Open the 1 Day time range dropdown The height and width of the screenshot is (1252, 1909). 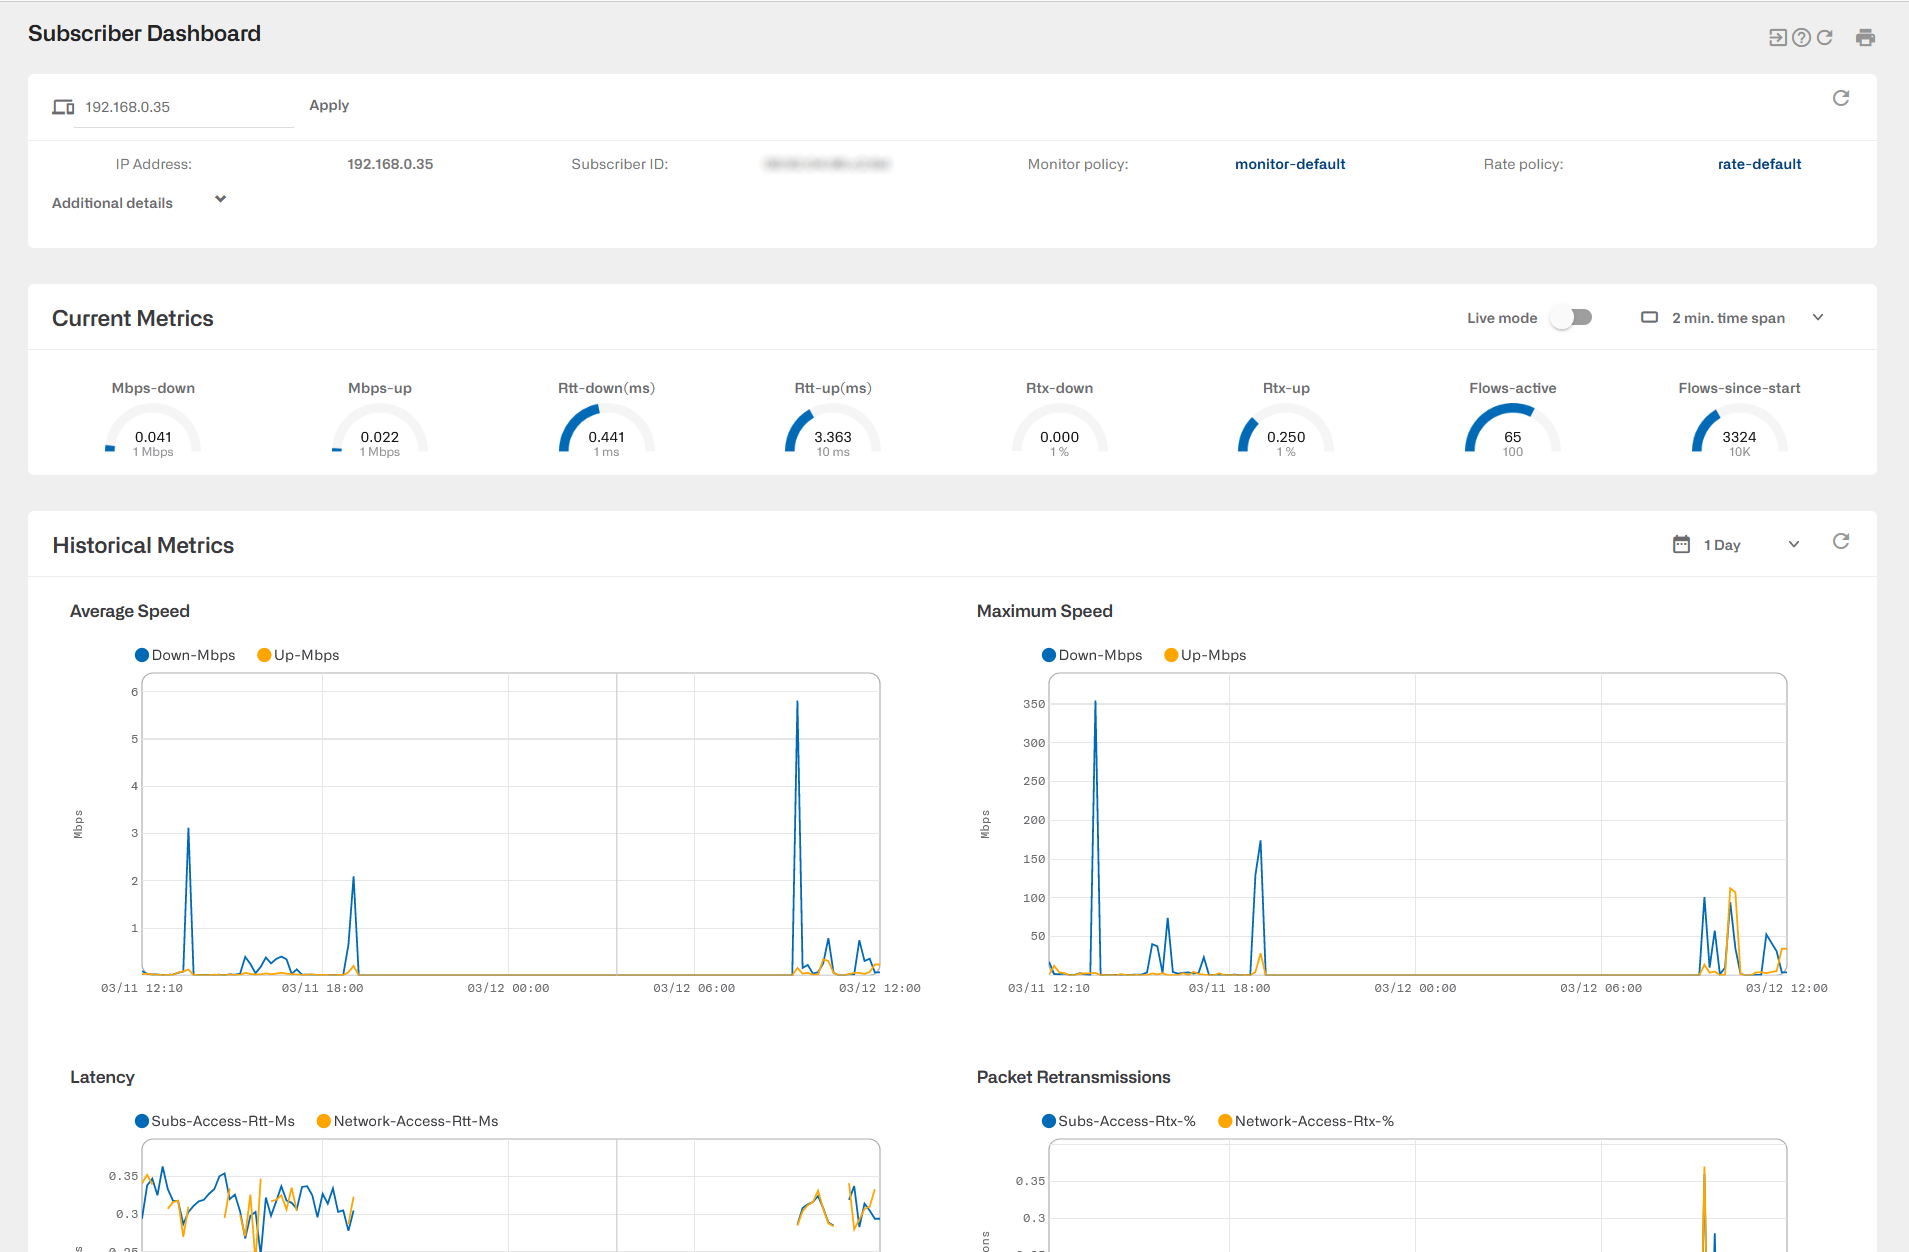1793,544
